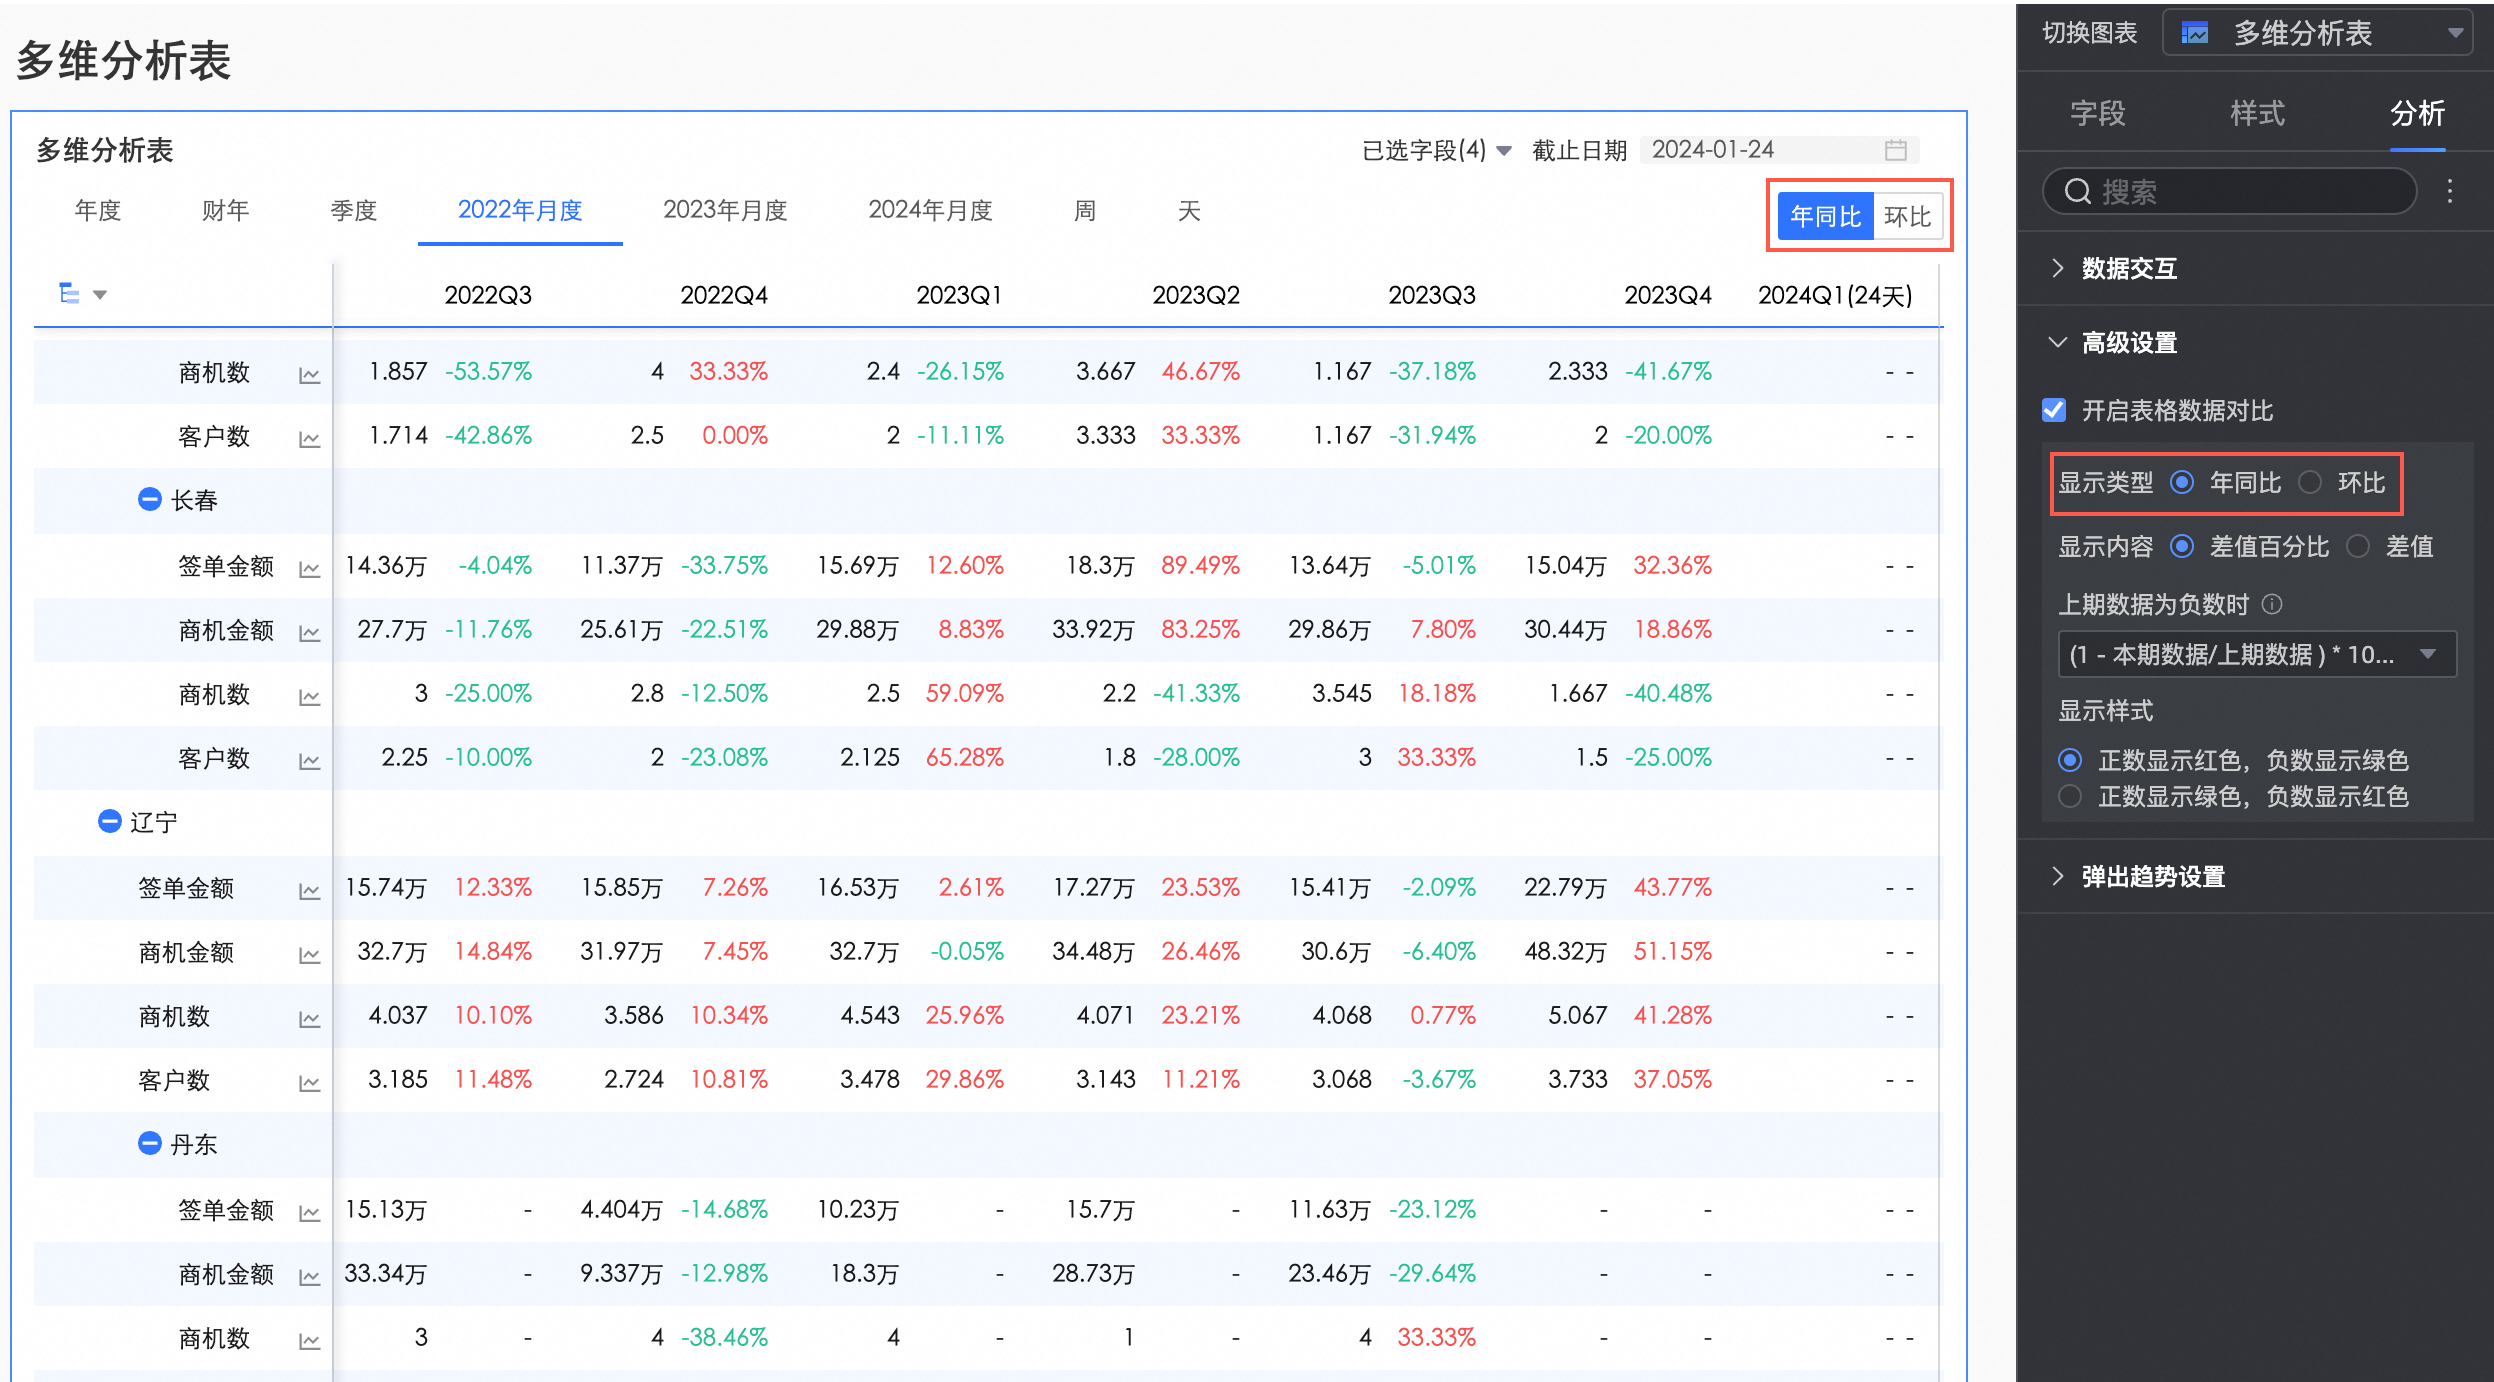Open calendar icon in 截止日期 field

click(x=1895, y=150)
